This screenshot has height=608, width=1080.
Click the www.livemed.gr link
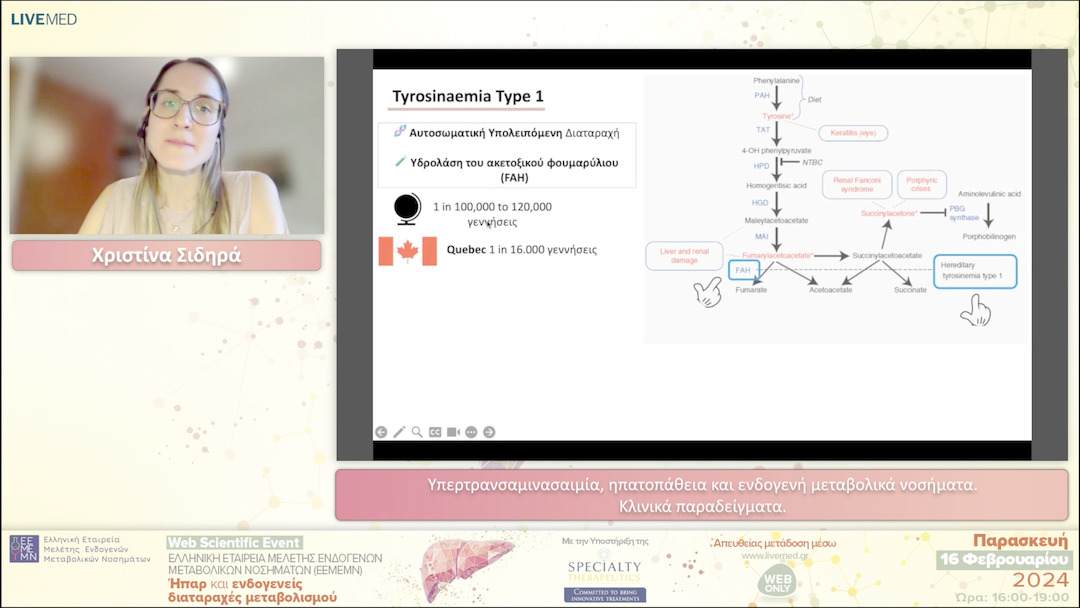pos(775,556)
